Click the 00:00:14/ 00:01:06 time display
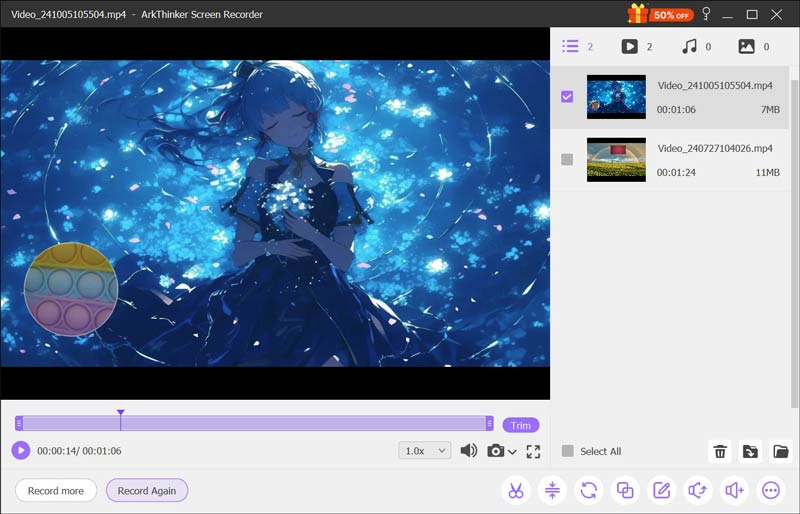This screenshot has height=514, width=800. [79, 451]
